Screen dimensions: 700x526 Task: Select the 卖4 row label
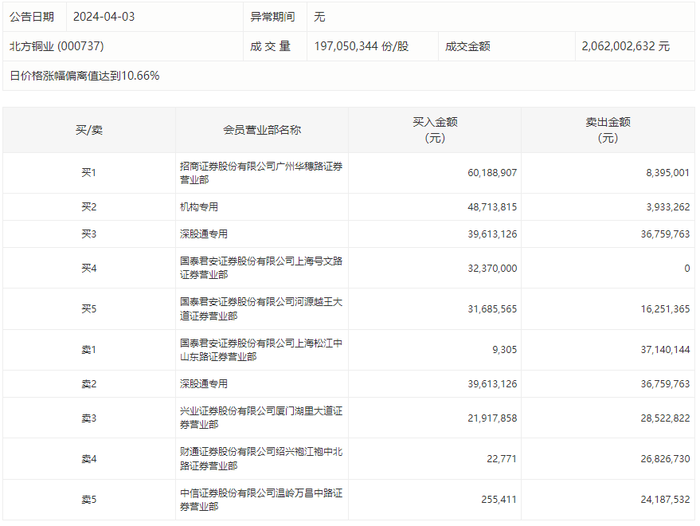[89, 459]
